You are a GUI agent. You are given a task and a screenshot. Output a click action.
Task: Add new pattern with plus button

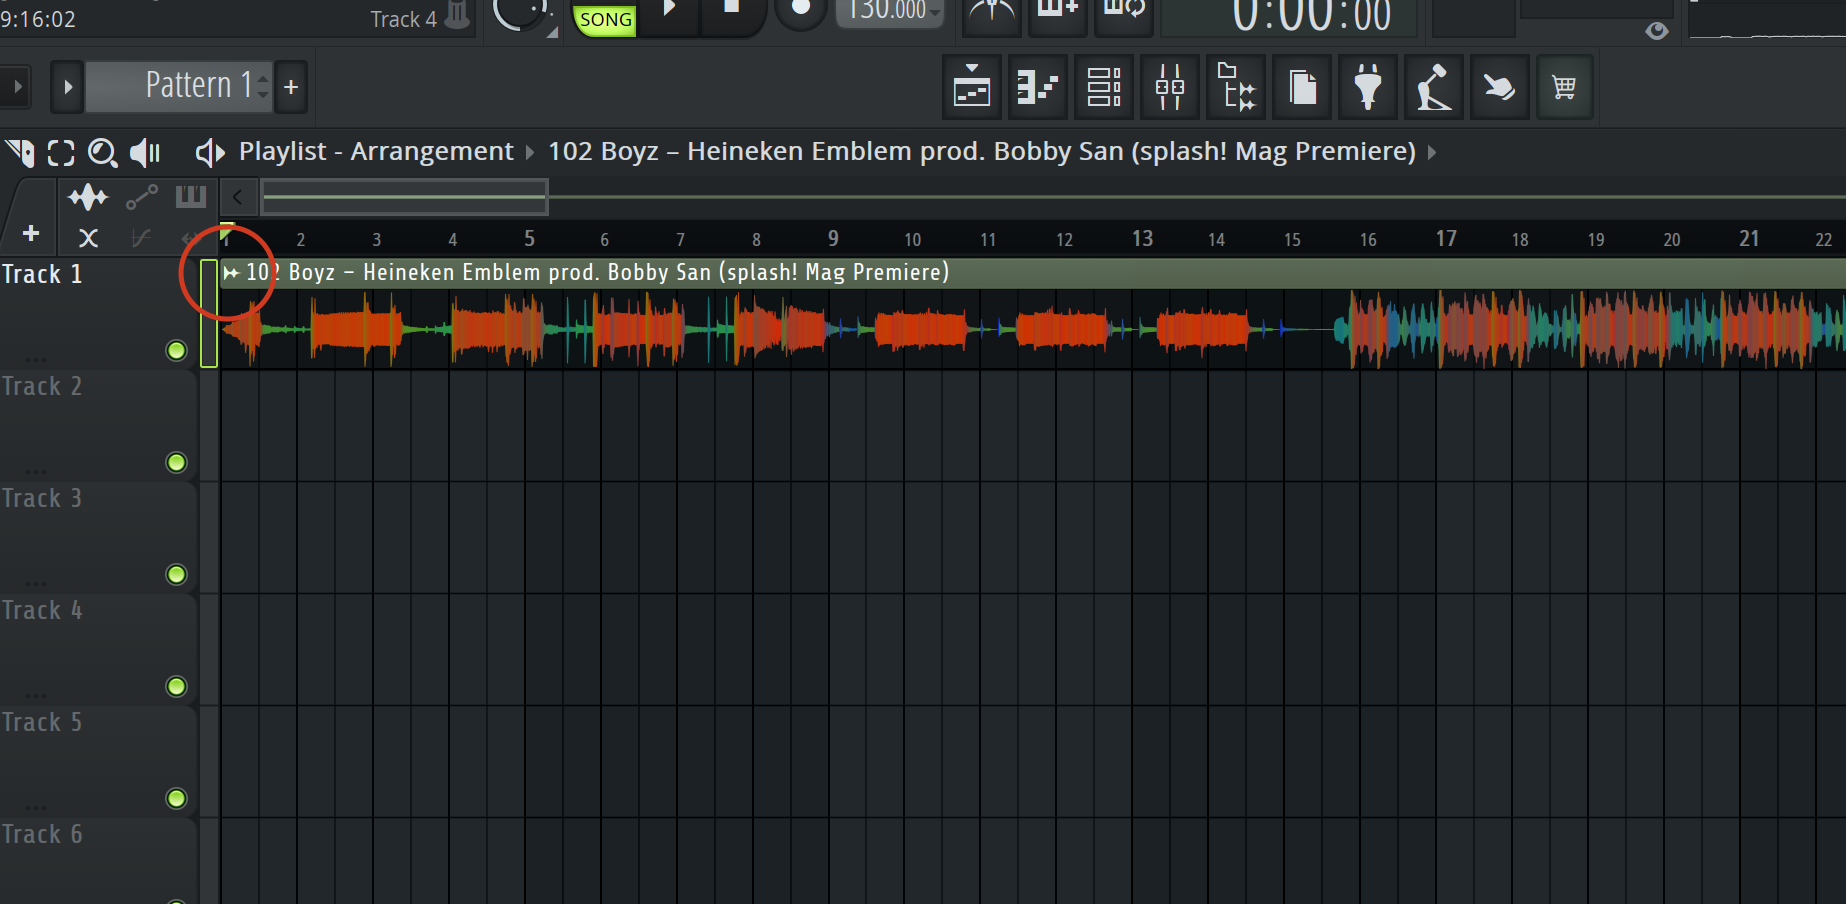[291, 87]
